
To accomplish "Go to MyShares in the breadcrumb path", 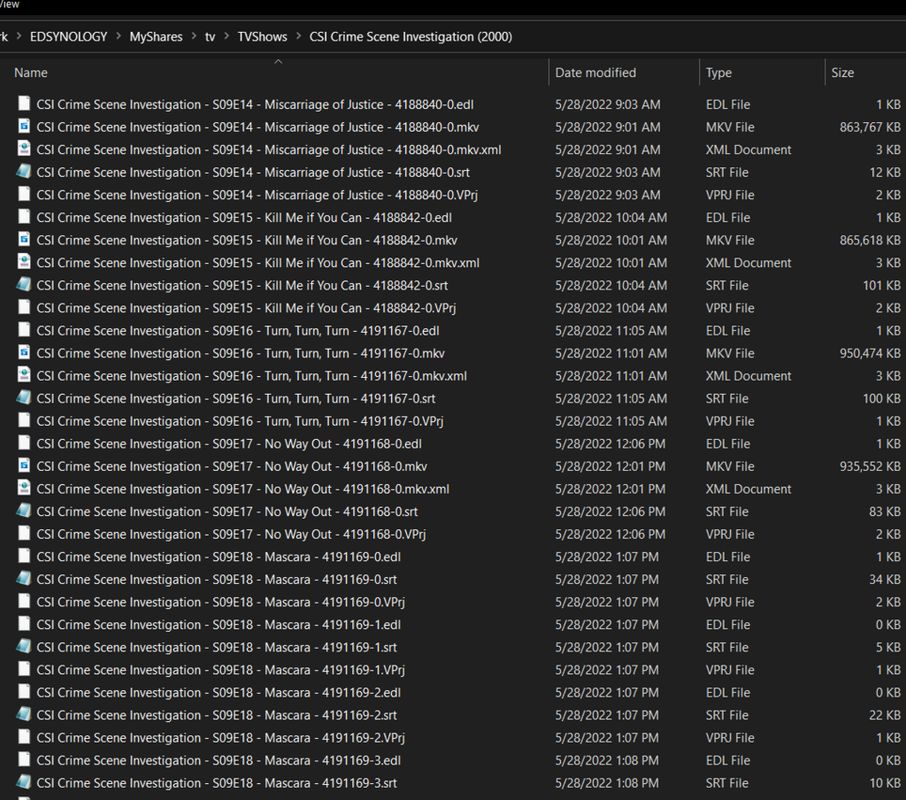I will point(155,36).
